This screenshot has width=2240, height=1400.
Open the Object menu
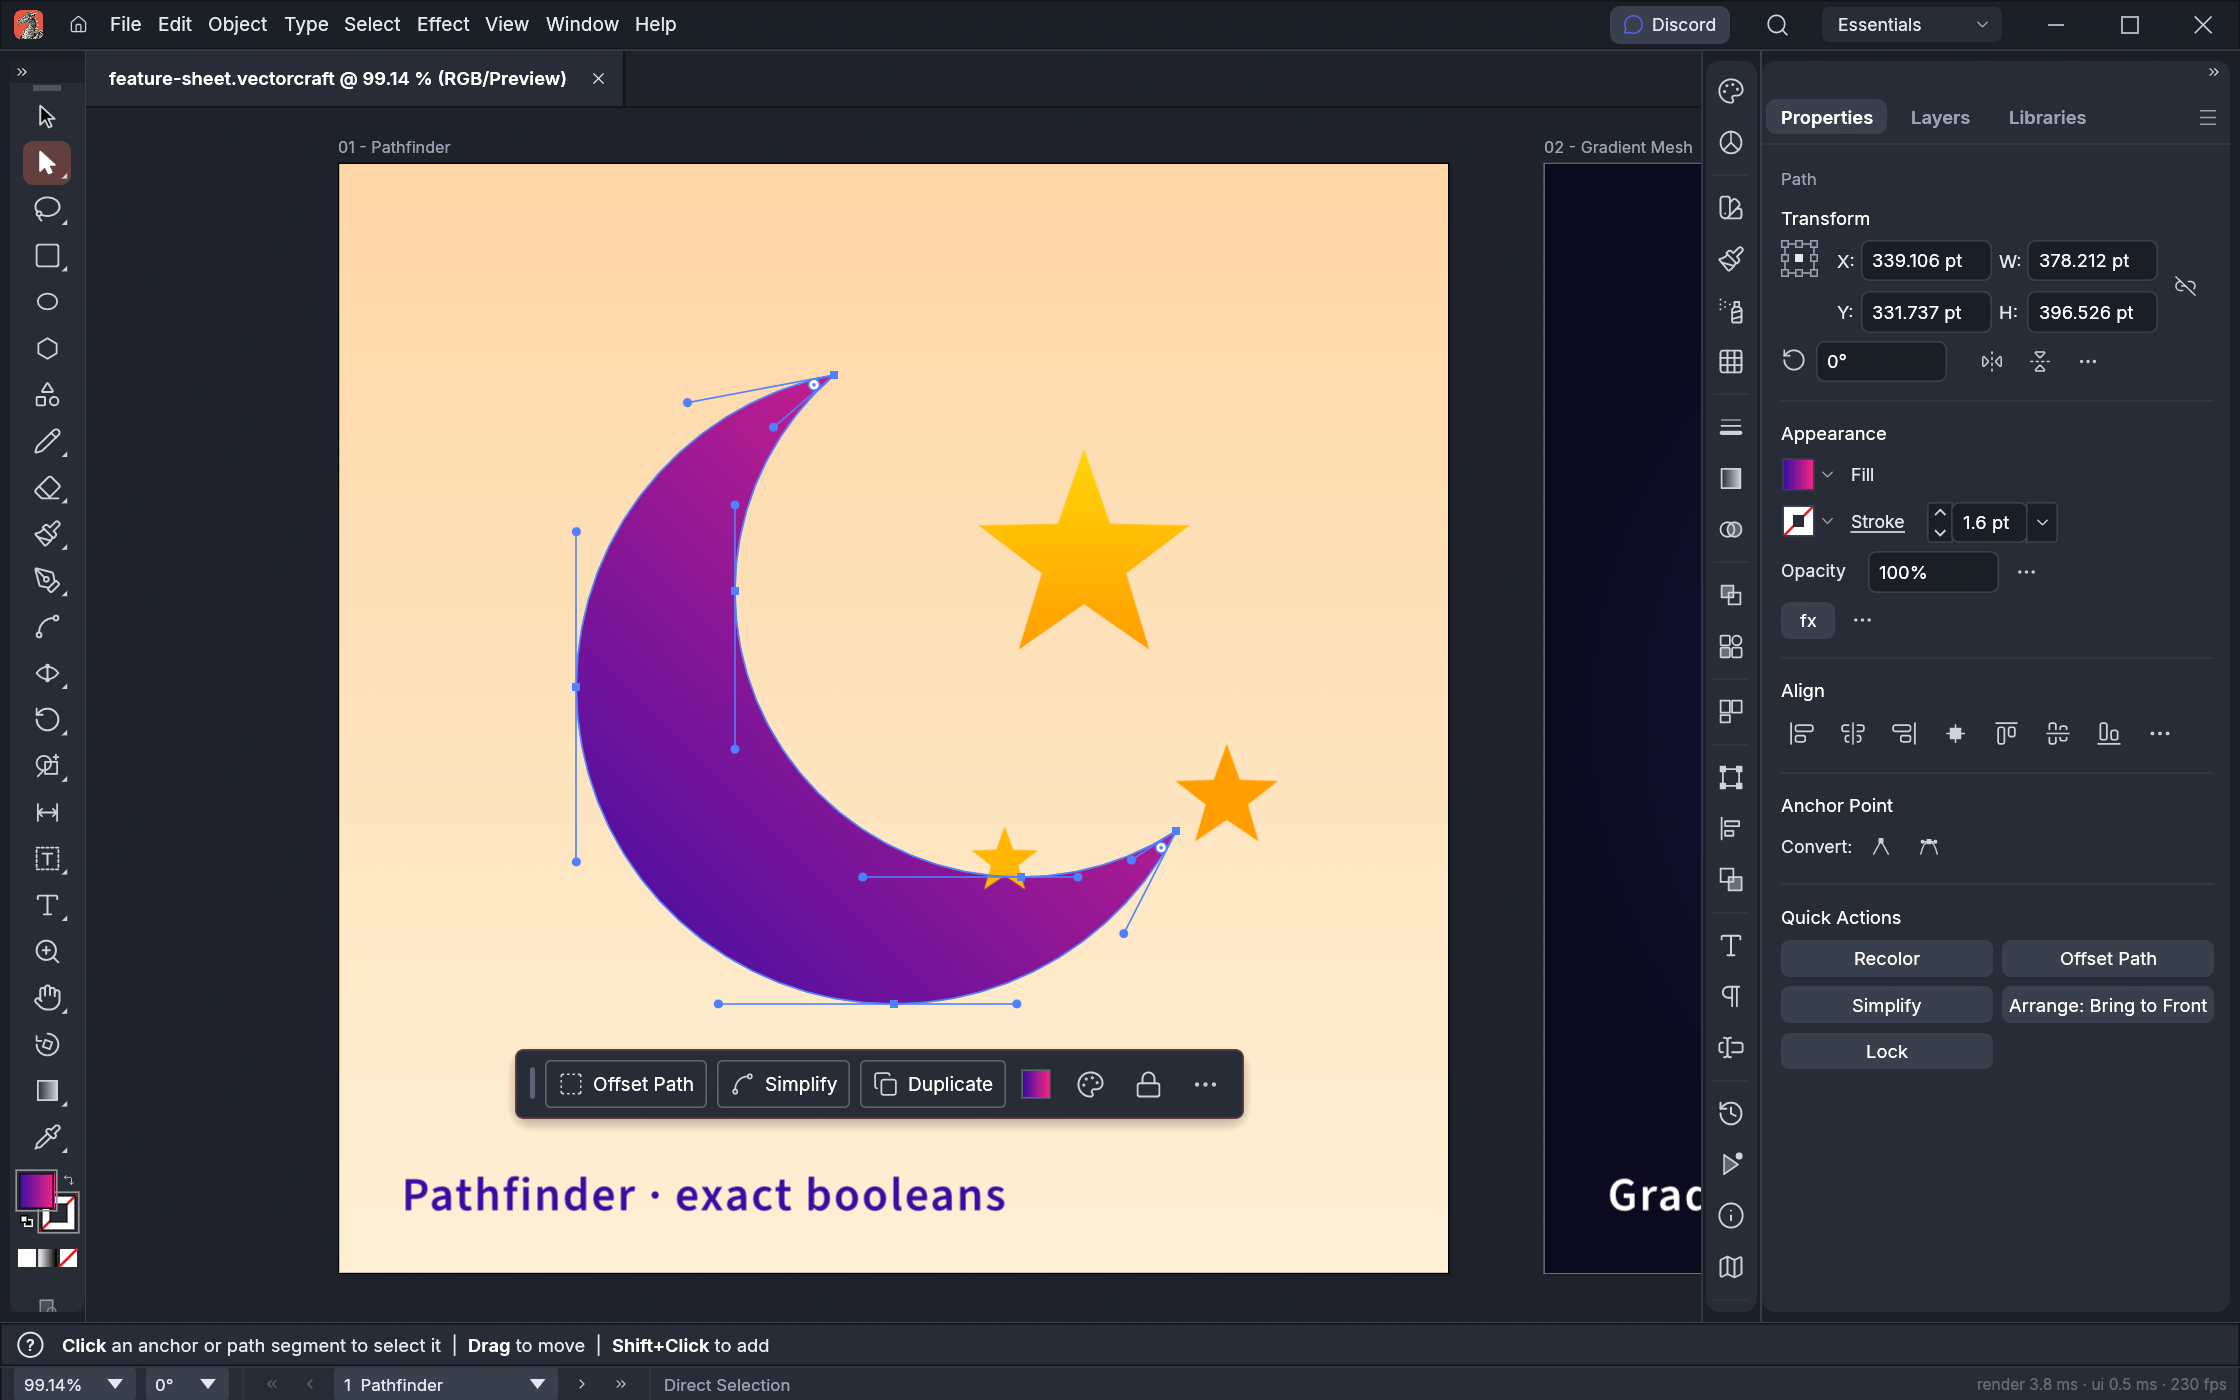click(x=237, y=24)
